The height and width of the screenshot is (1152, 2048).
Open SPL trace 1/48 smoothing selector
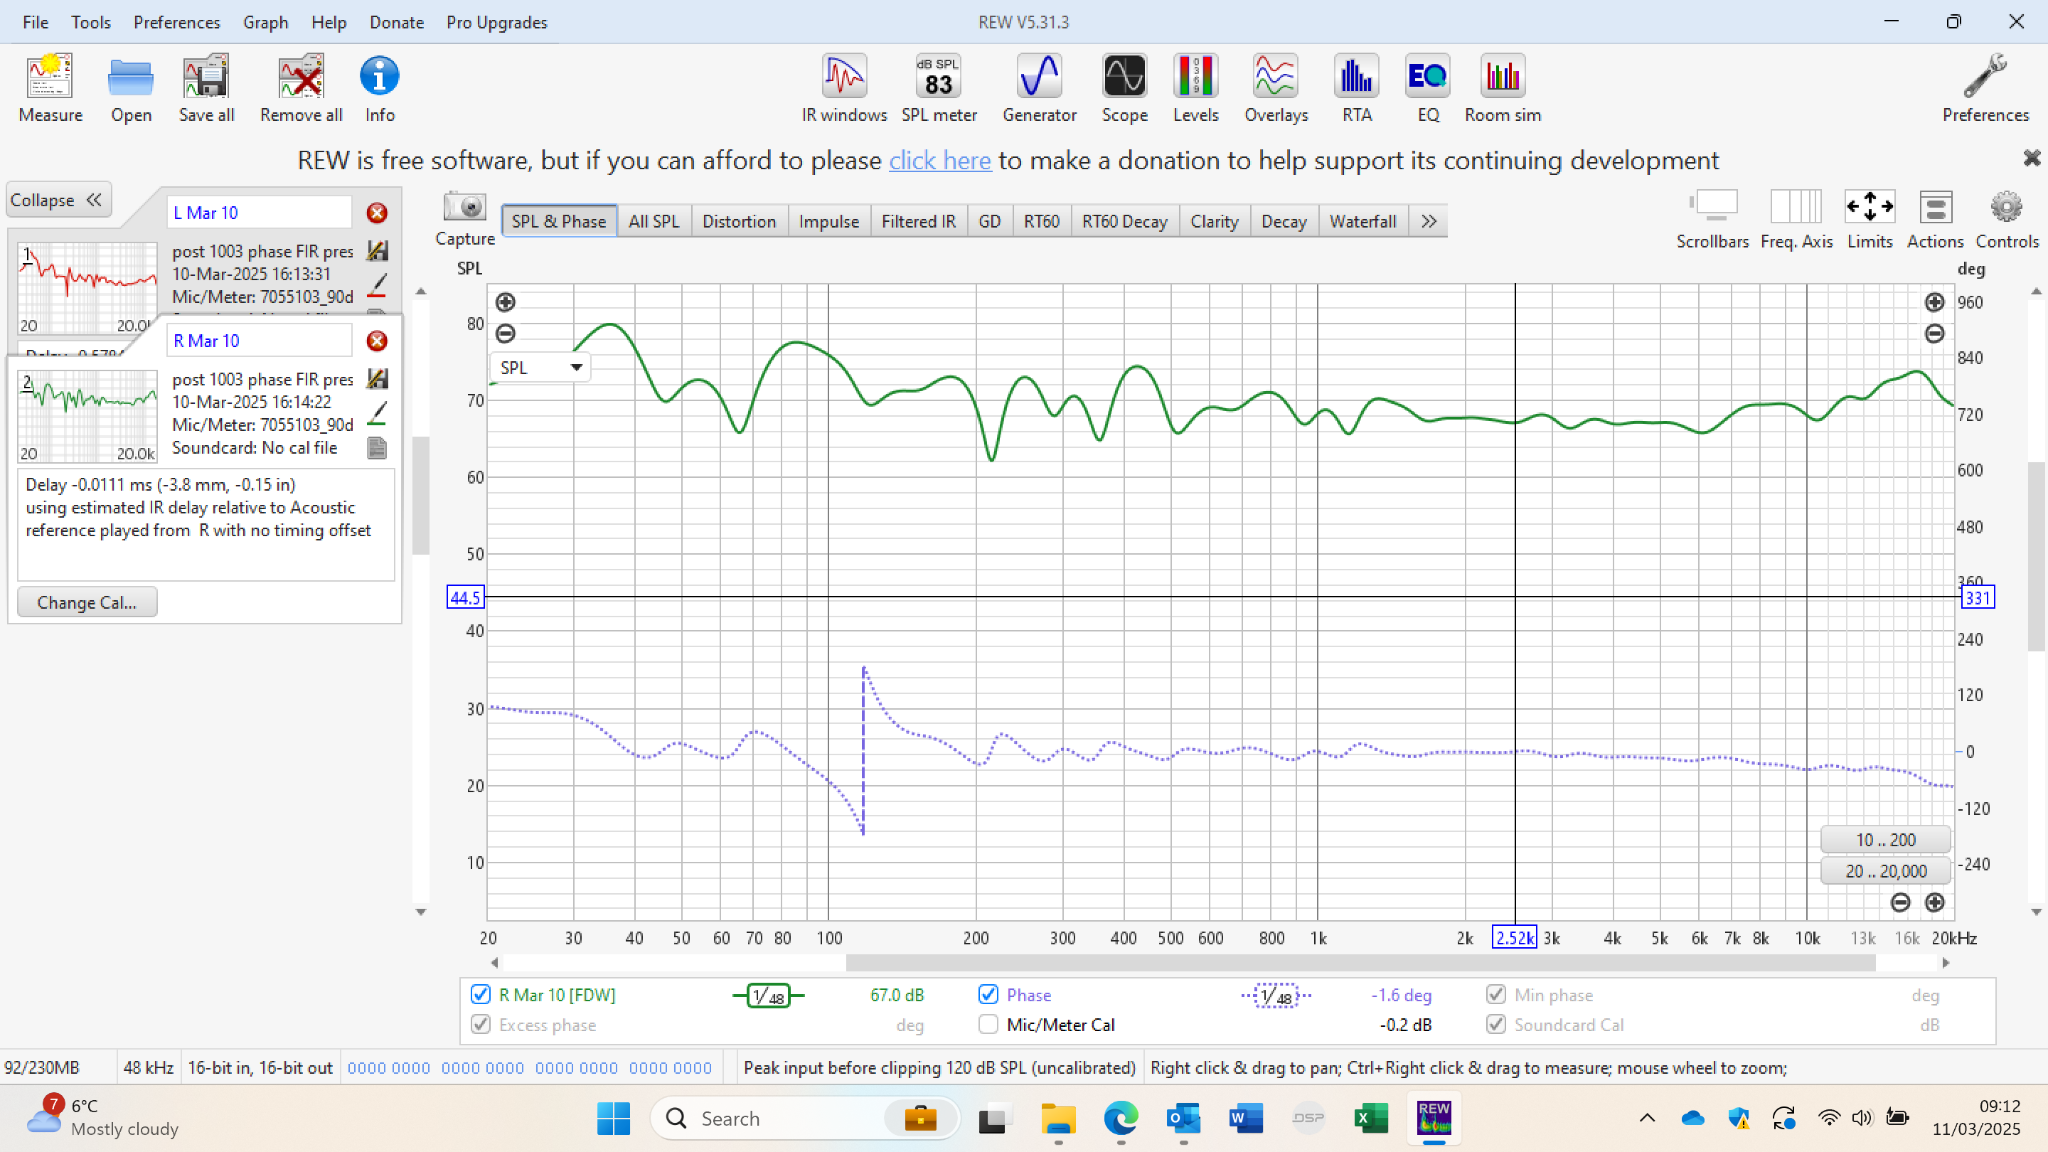(x=768, y=995)
